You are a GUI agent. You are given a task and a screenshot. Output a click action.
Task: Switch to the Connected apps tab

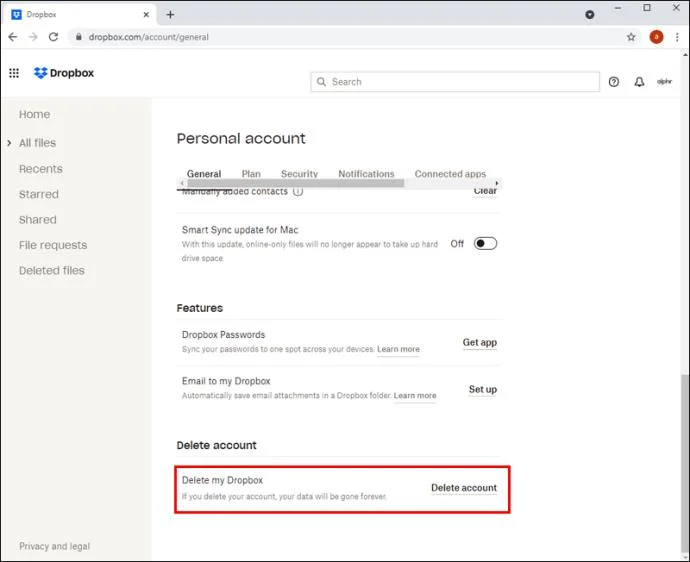tap(450, 174)
